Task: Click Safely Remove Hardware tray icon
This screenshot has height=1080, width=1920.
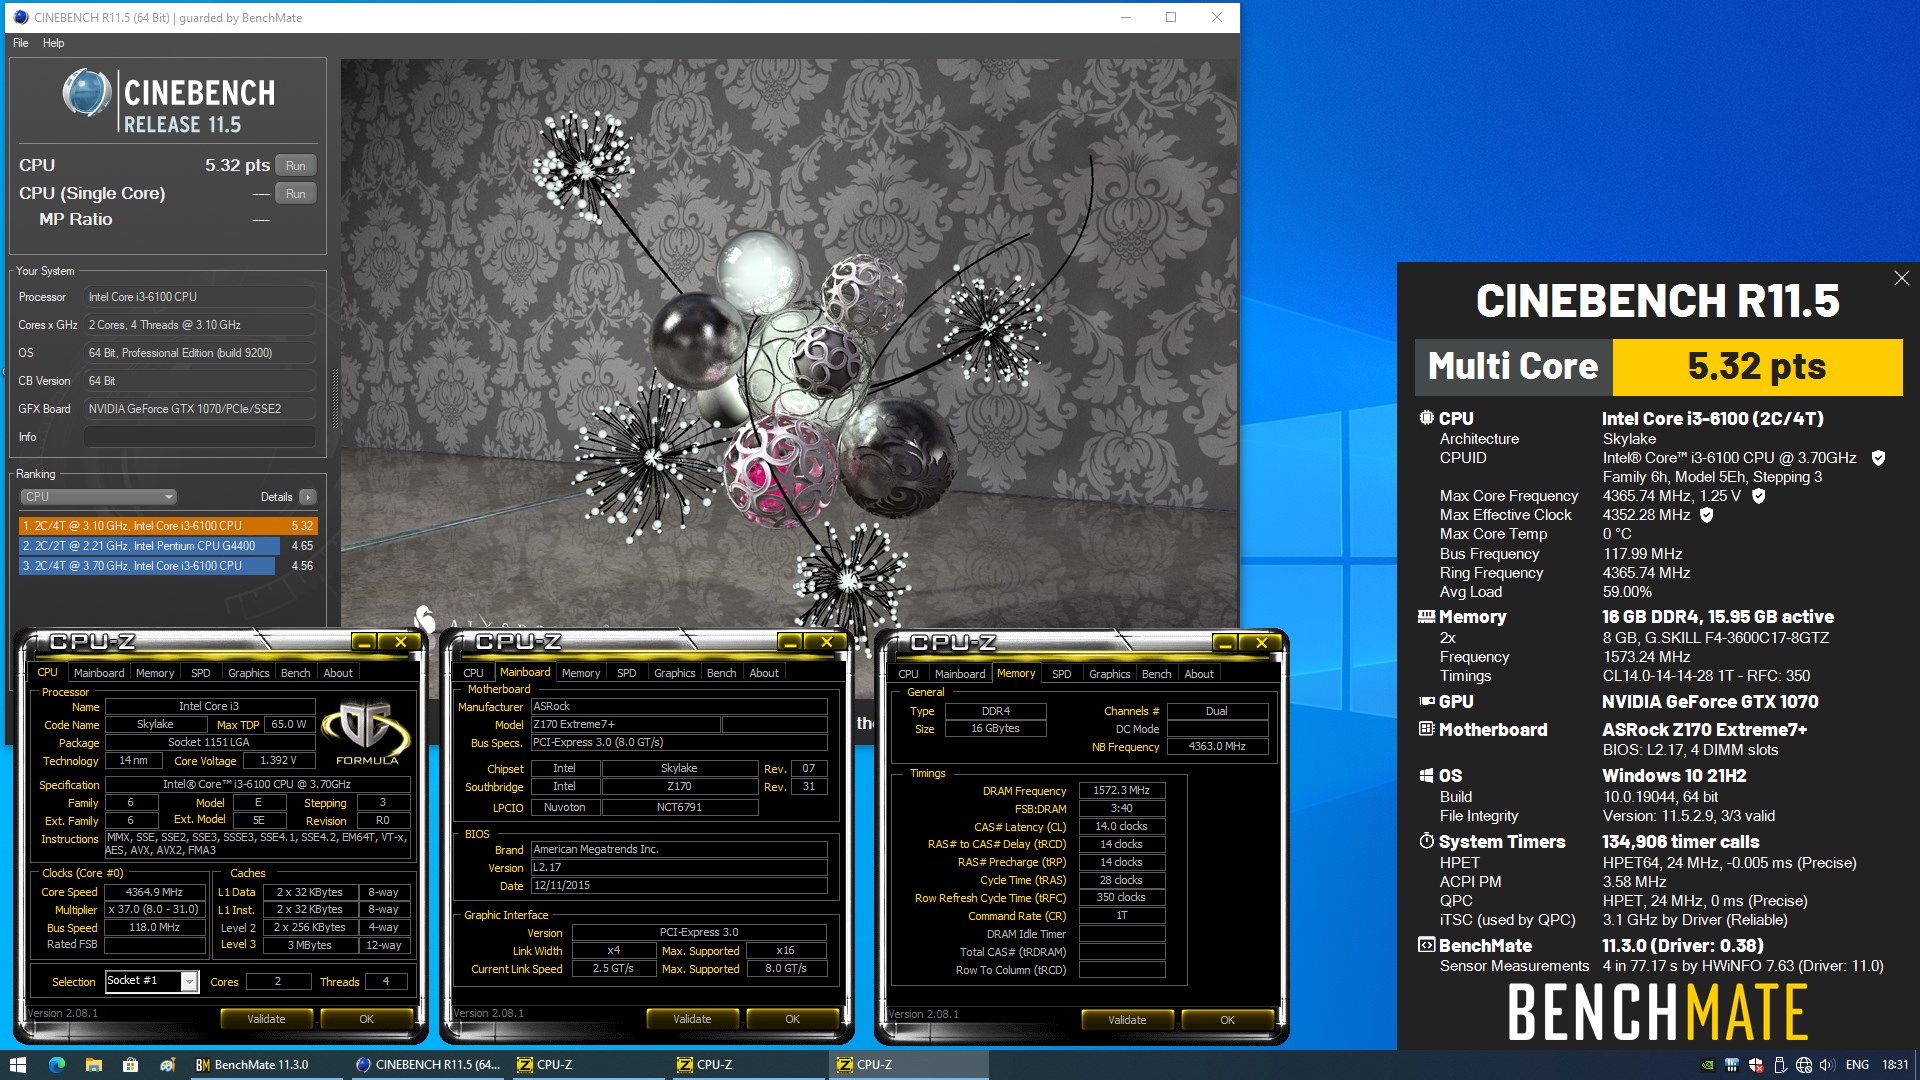Action: coord(1780,1065)
